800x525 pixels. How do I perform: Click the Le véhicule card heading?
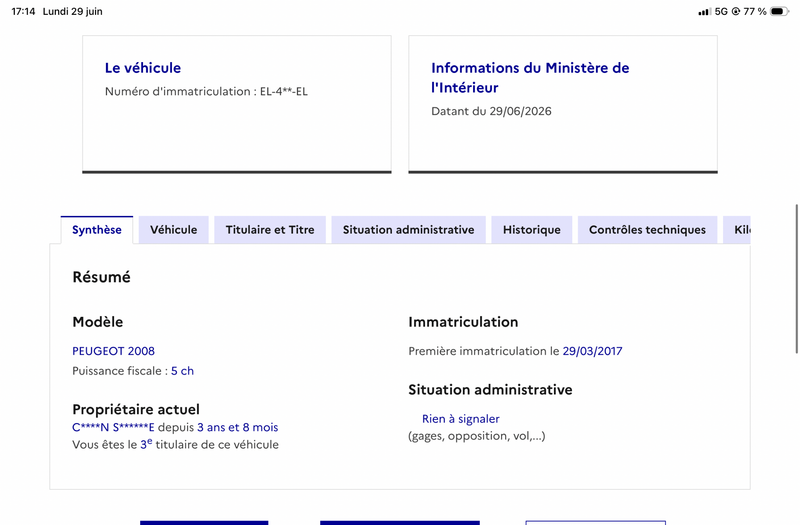pyautogui.click(x=143, y=68)
